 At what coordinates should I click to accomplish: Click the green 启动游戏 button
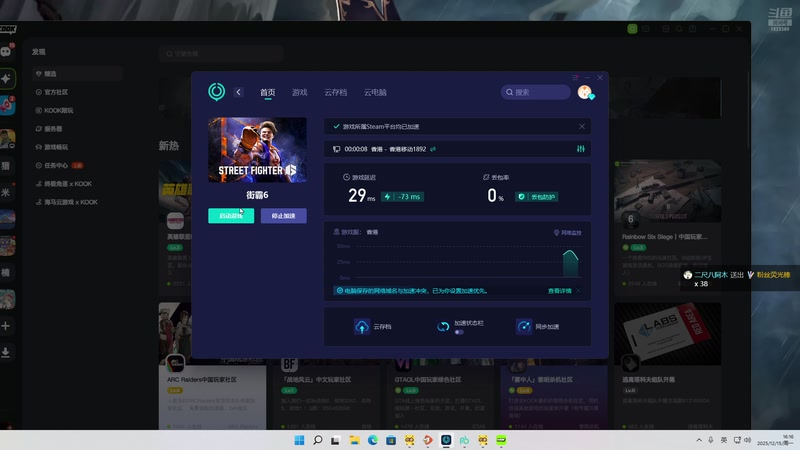[231, 216]
